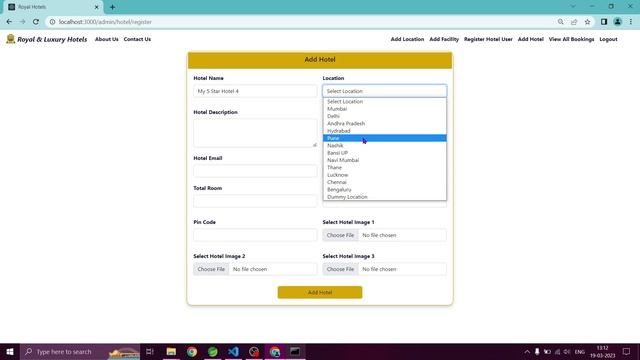Open the terminal app on taskbar

(x=295, y=351)
